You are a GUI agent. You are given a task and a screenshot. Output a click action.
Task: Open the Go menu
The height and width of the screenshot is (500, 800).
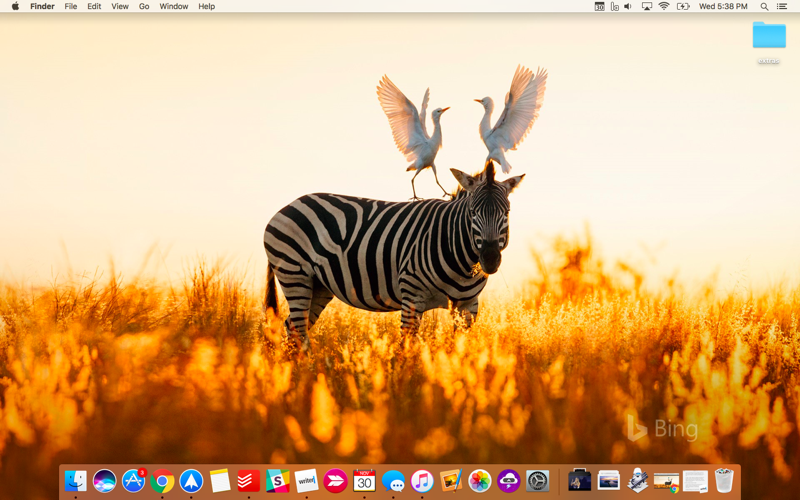(144, 6)
